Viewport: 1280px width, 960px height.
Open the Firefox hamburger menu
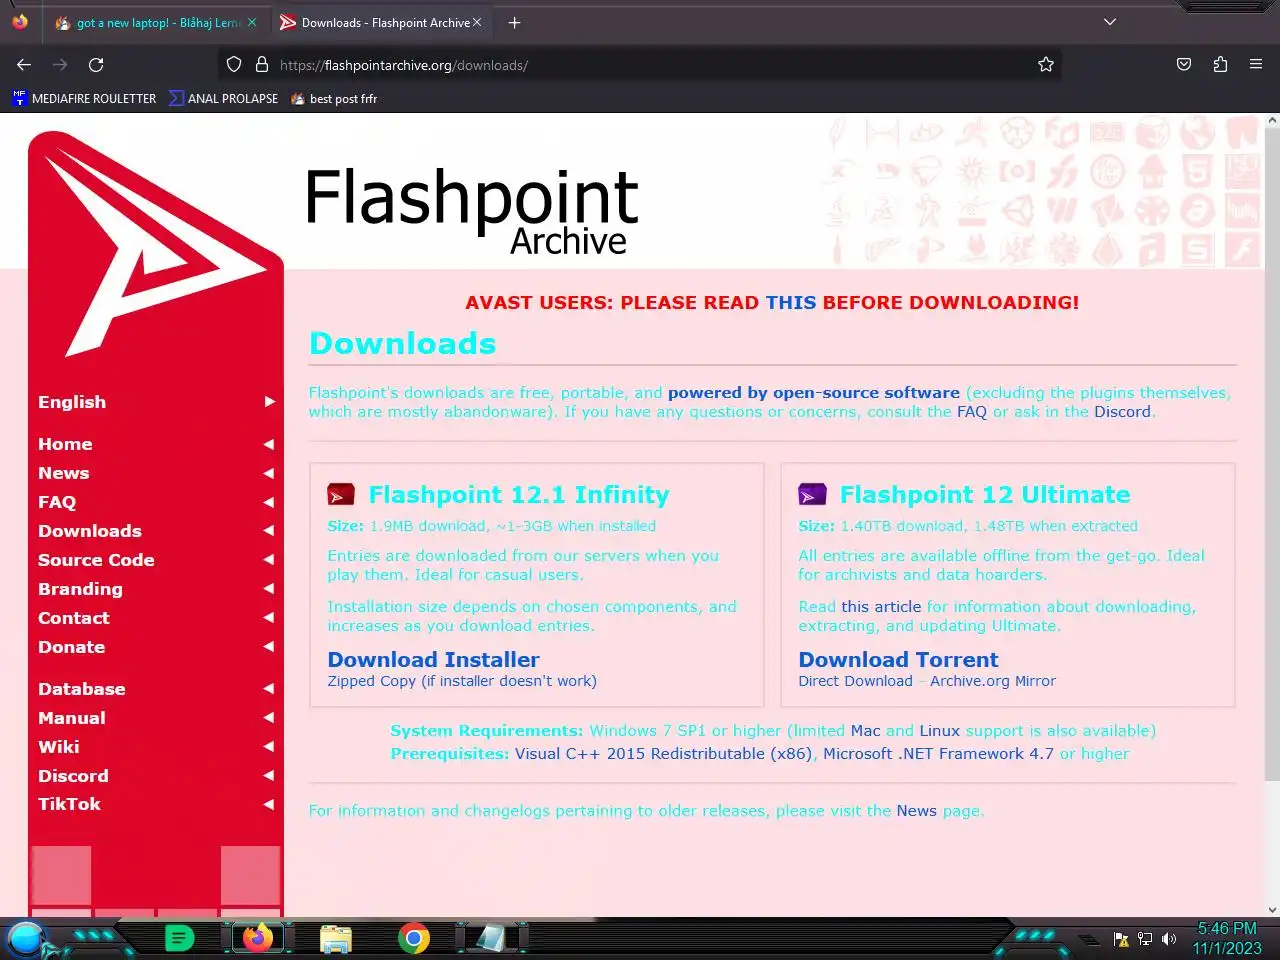[x=1256, y=65]
